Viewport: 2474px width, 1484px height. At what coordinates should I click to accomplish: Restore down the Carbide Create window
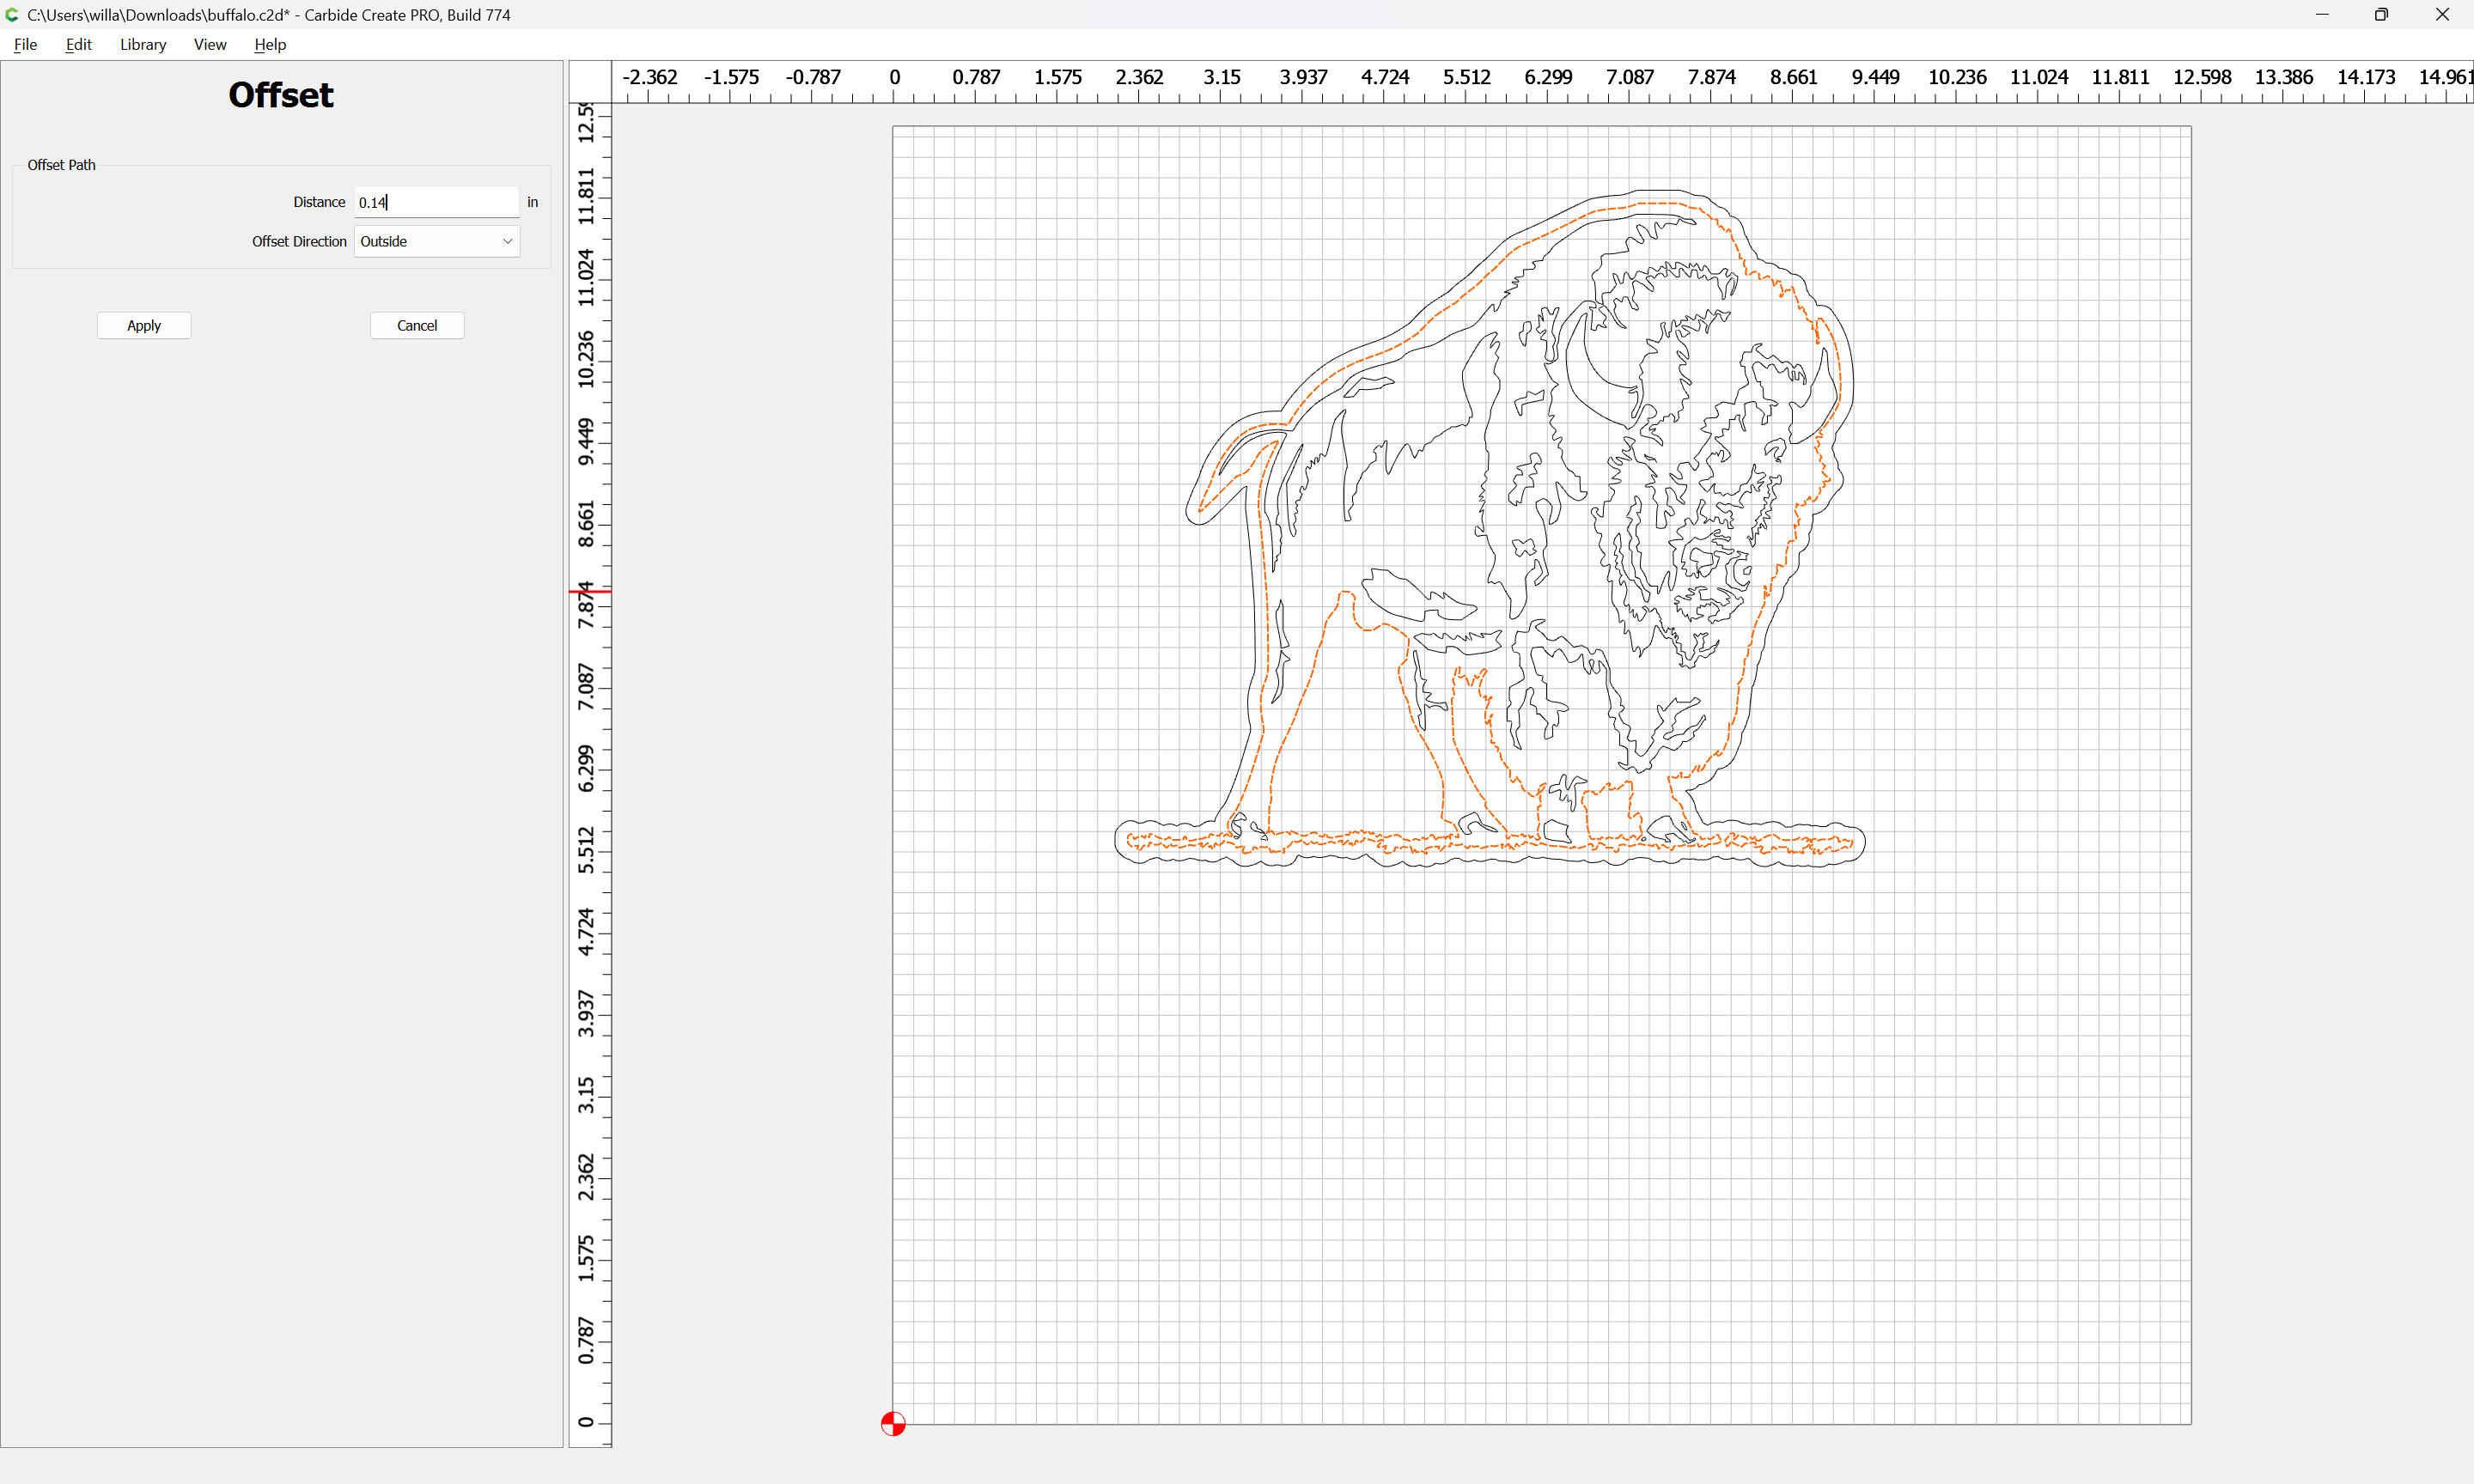(2382, 15)
